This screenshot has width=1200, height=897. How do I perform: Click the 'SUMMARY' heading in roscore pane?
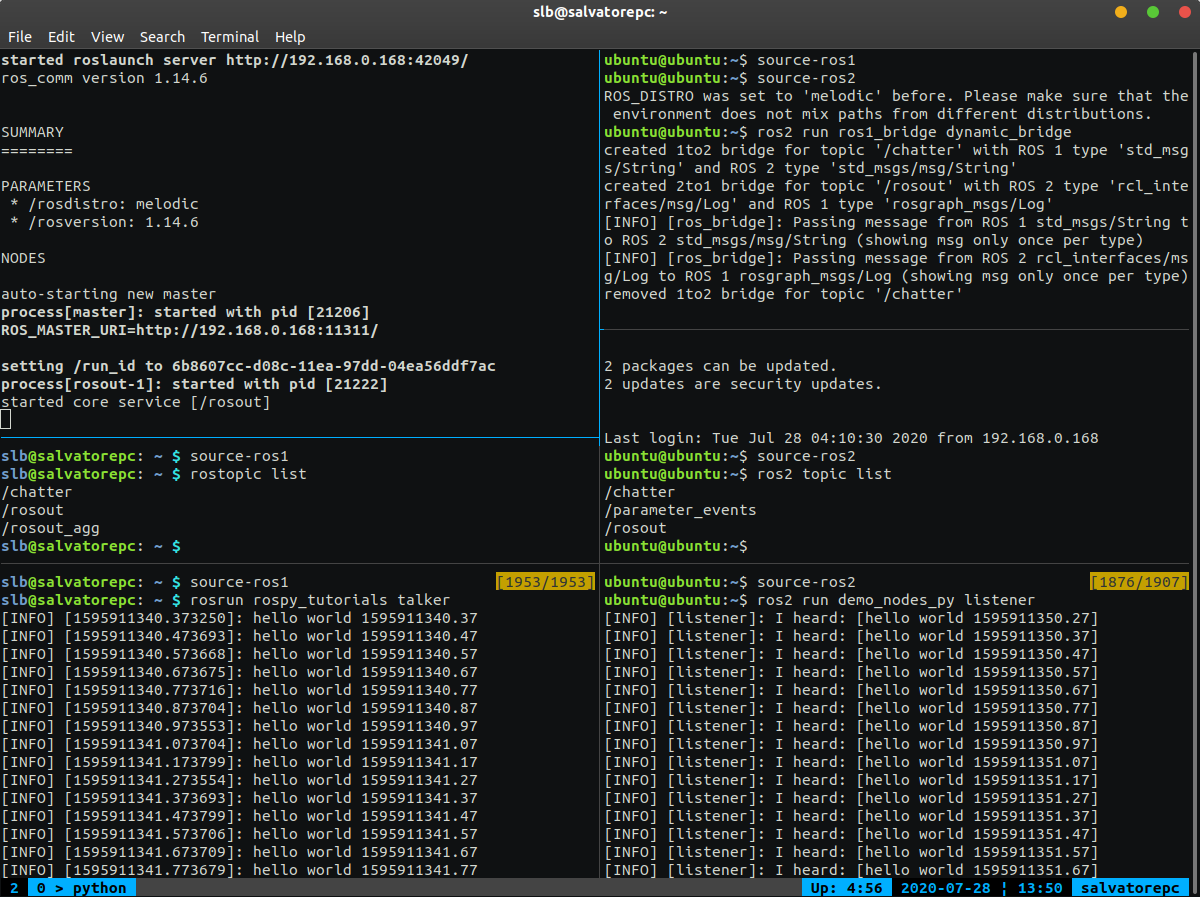32,132
